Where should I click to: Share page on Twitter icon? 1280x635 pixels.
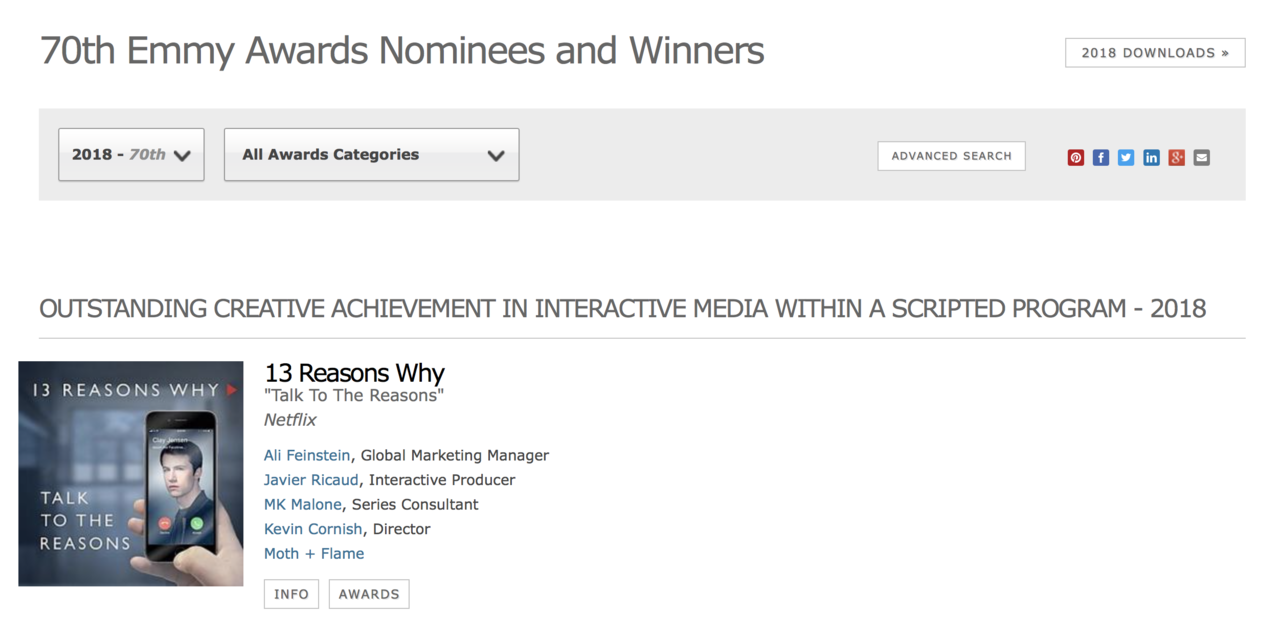(x=1126, y=157)
